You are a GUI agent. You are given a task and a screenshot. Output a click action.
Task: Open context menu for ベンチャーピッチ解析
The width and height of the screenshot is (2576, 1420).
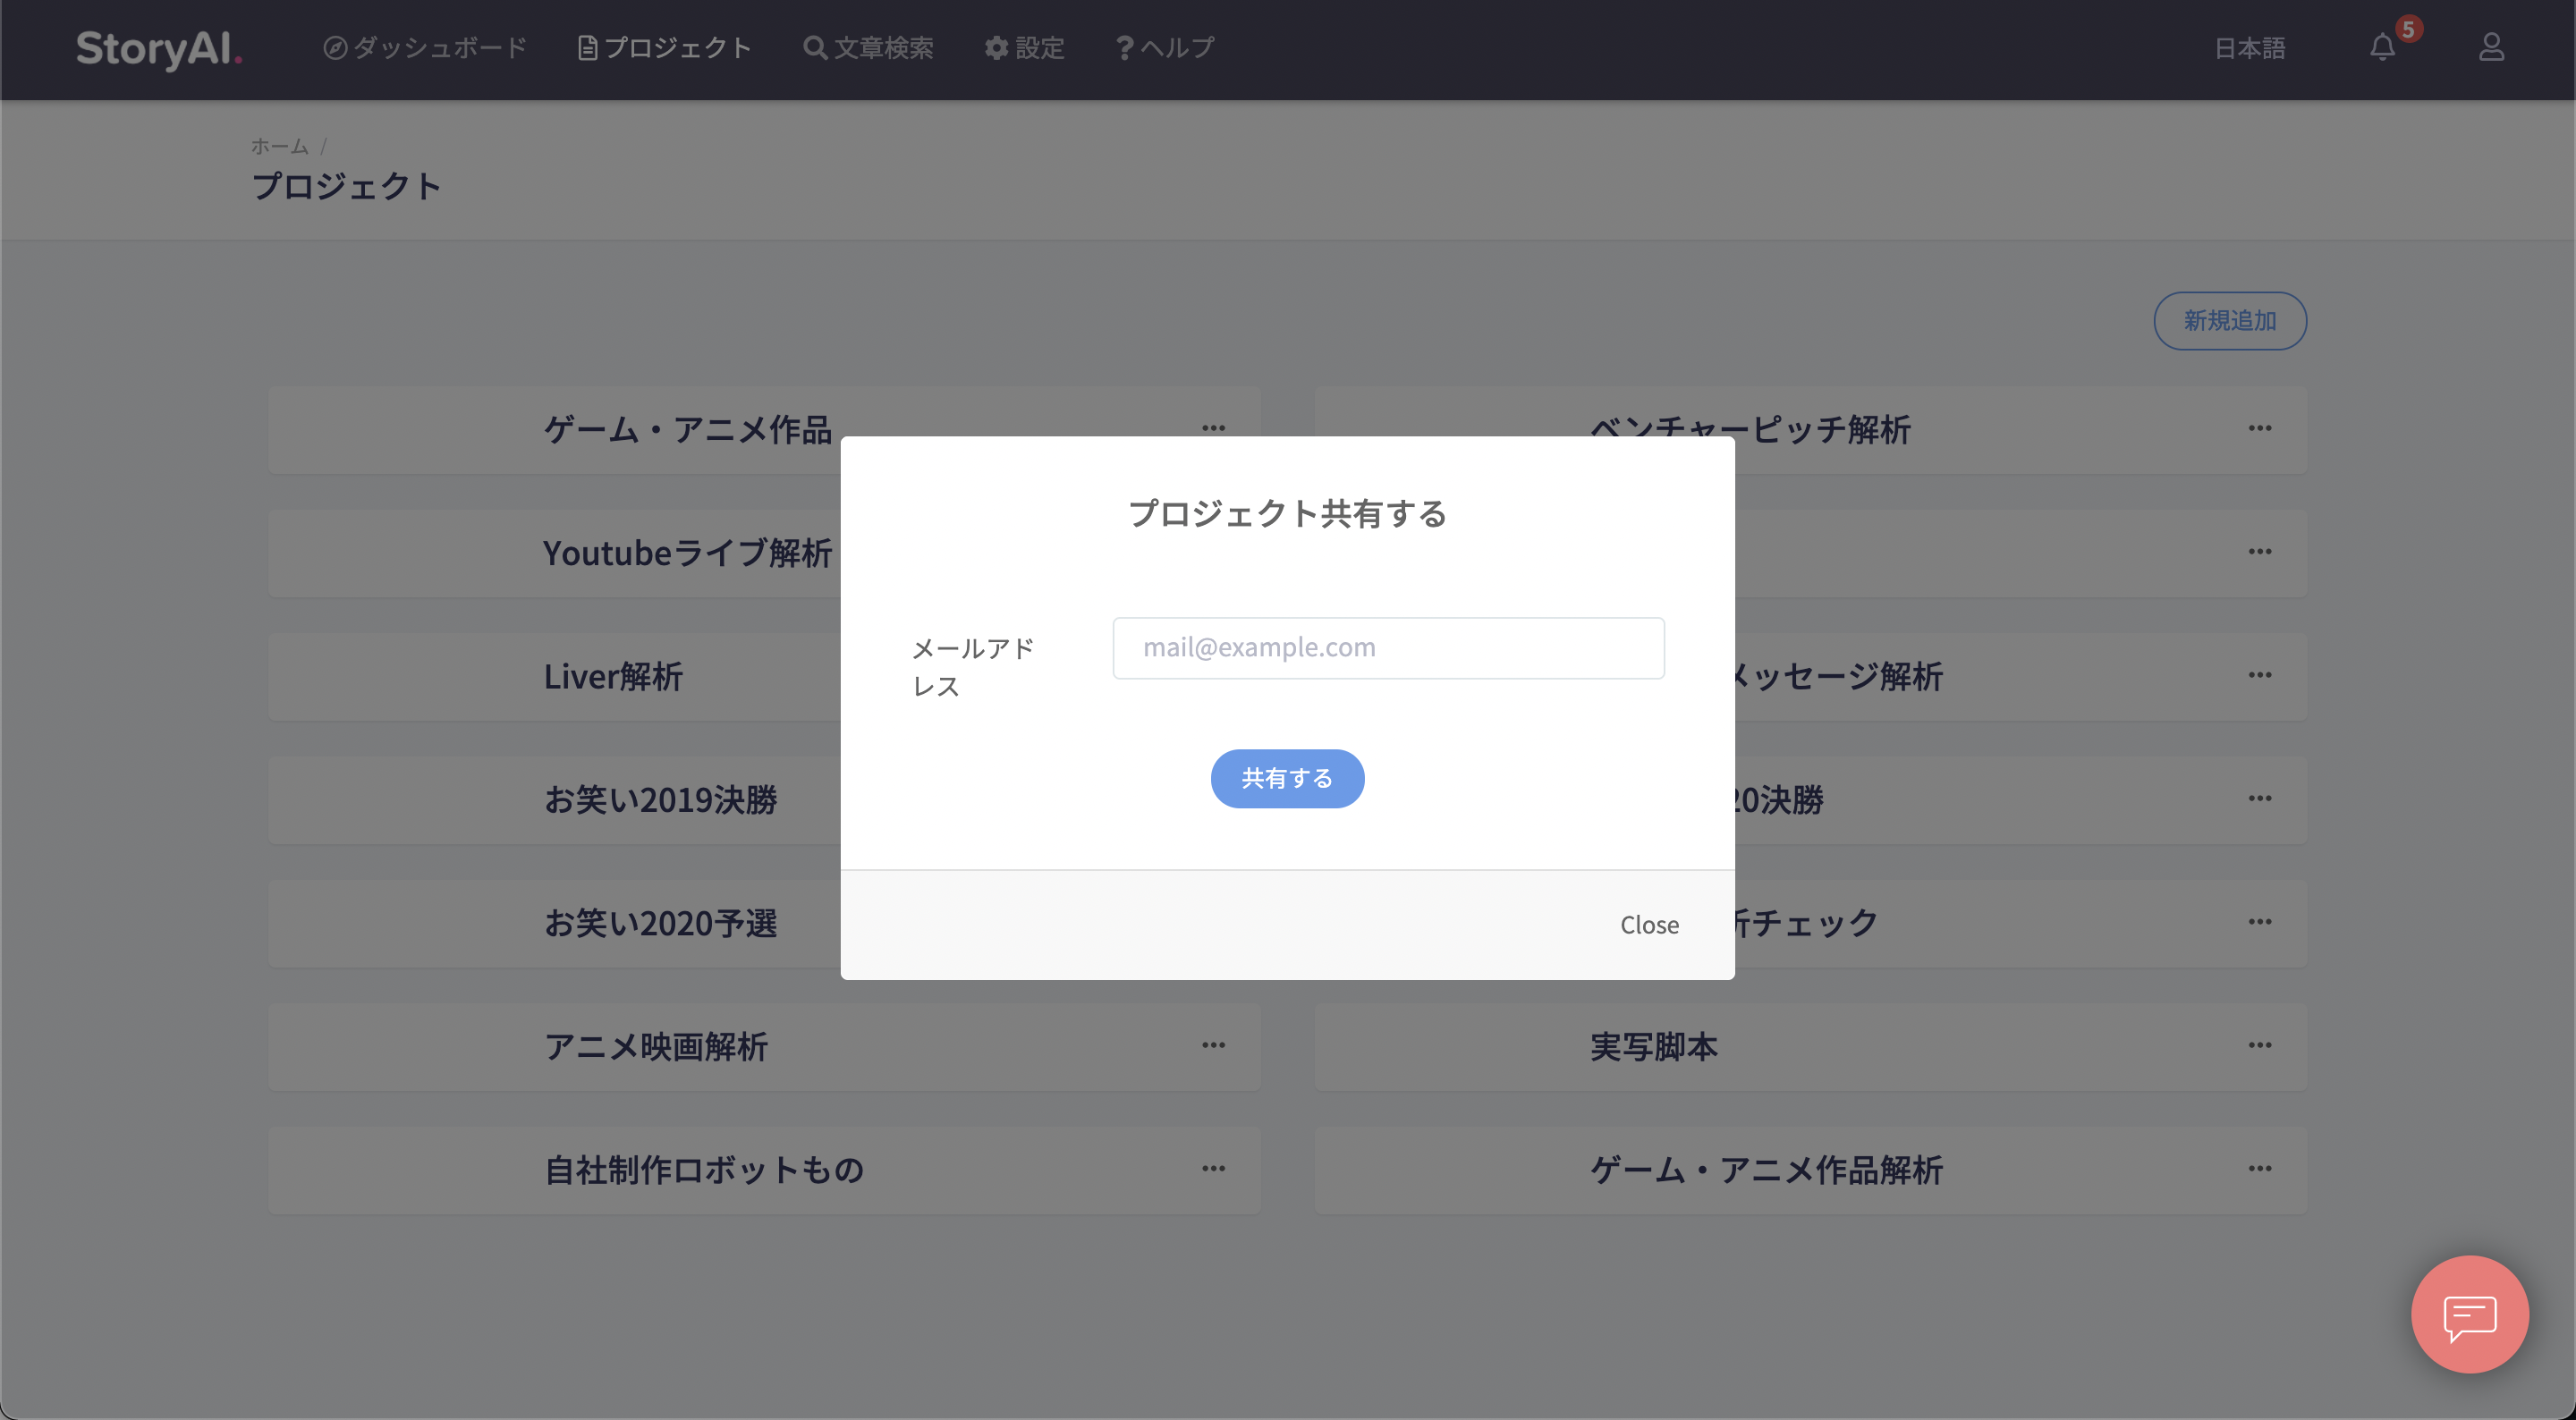pos(2259,428)
